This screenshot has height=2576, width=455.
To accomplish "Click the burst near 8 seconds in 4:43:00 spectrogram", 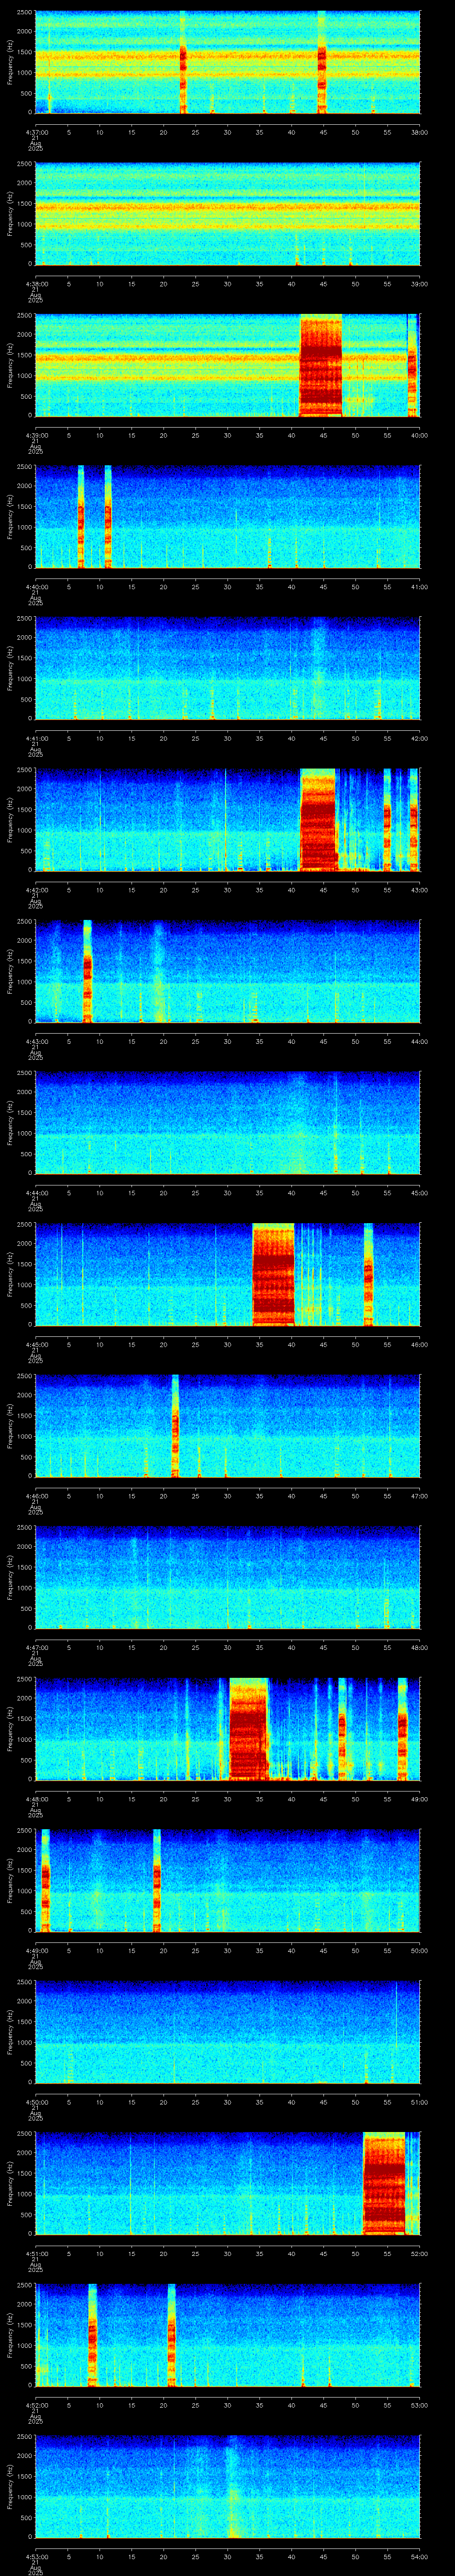I will coord(87,971).
